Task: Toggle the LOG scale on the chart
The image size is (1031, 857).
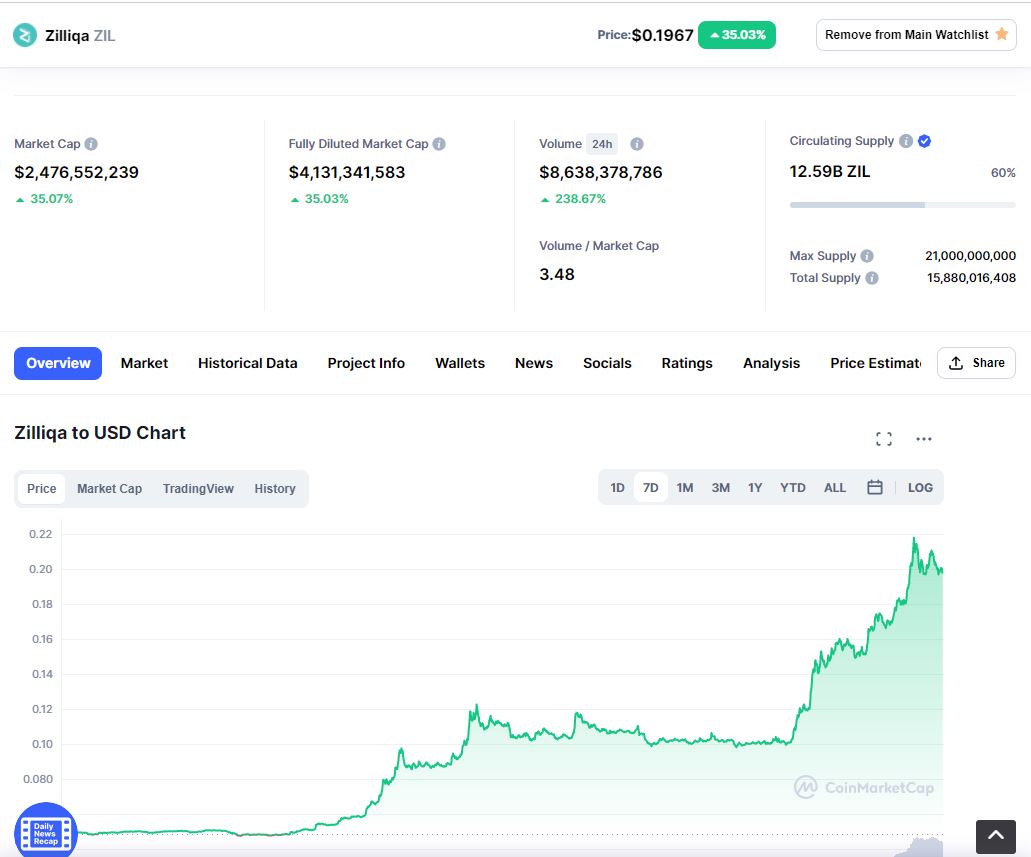Action: 920,487
